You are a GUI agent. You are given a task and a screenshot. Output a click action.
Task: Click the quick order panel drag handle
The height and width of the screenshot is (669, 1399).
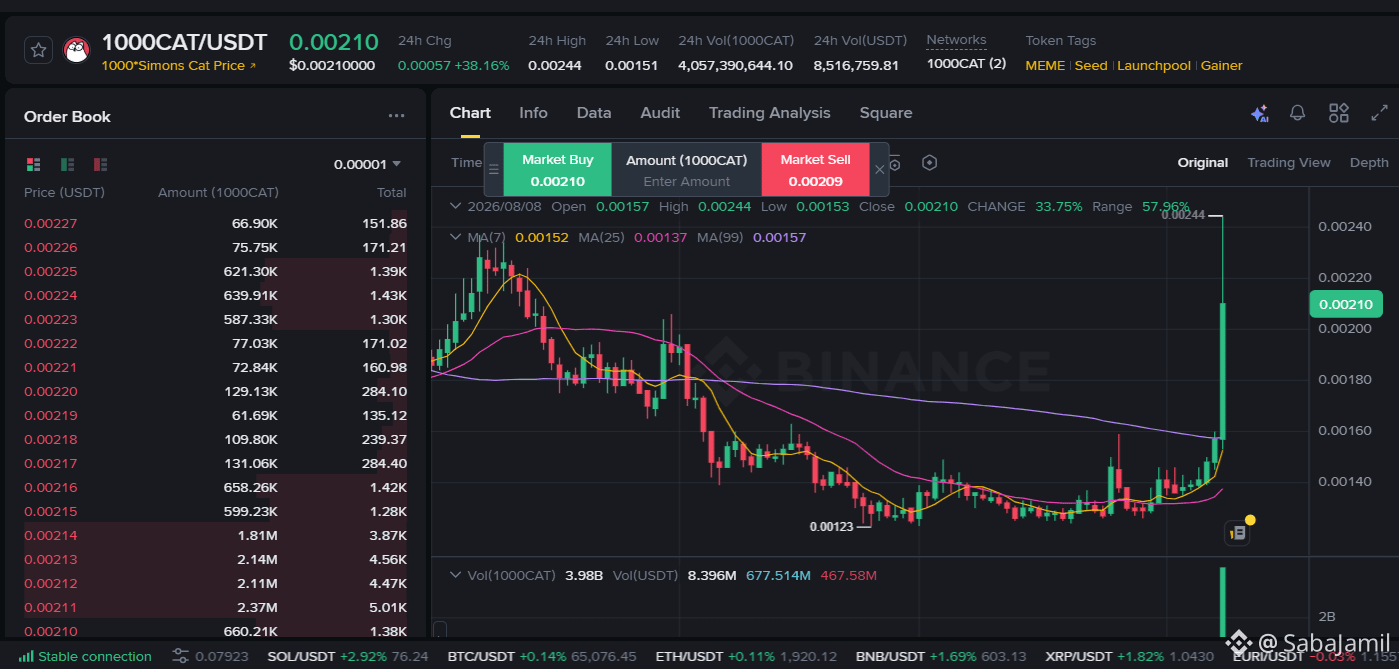pyautogui.click(x=493, y=170)
